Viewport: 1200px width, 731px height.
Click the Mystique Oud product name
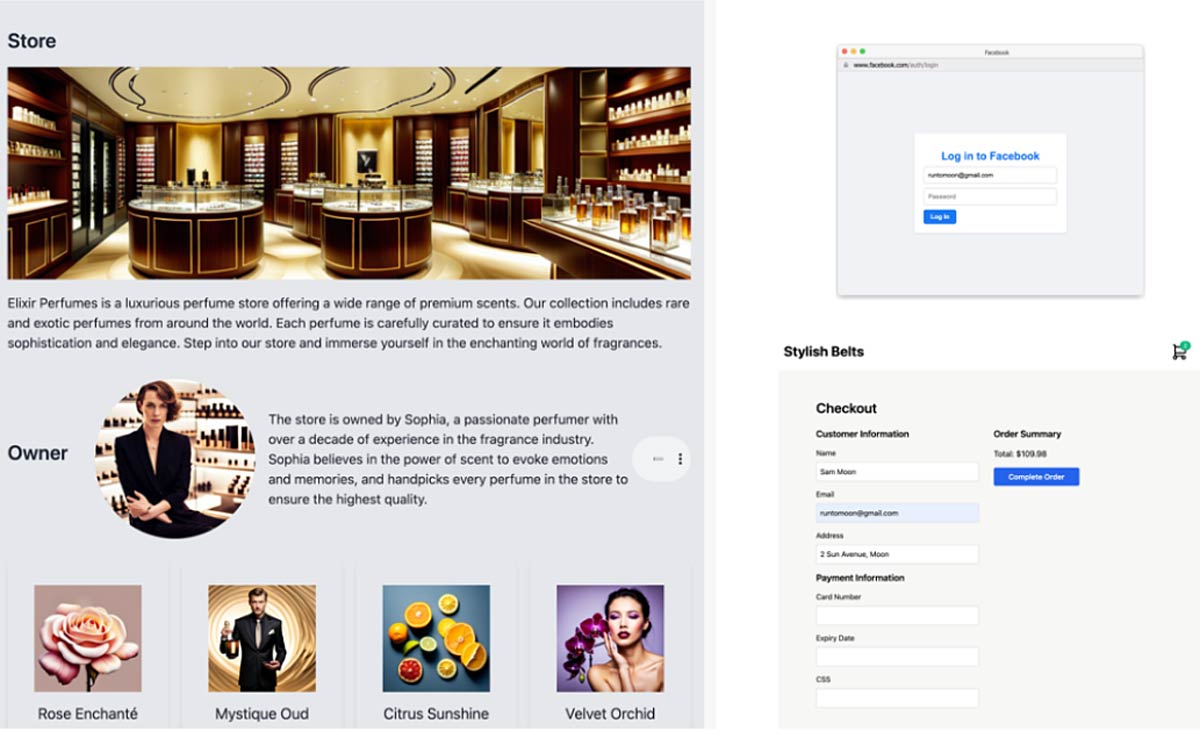point(262,714)
